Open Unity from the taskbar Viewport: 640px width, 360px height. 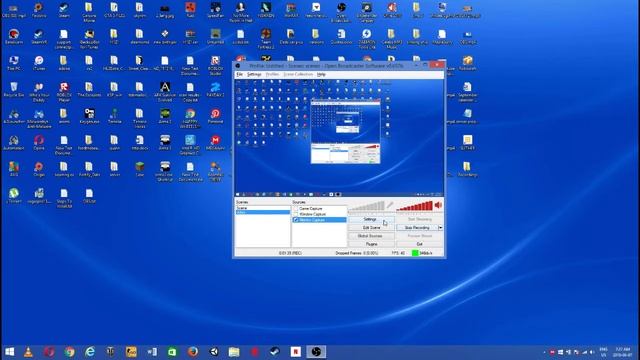coord(213,351)
